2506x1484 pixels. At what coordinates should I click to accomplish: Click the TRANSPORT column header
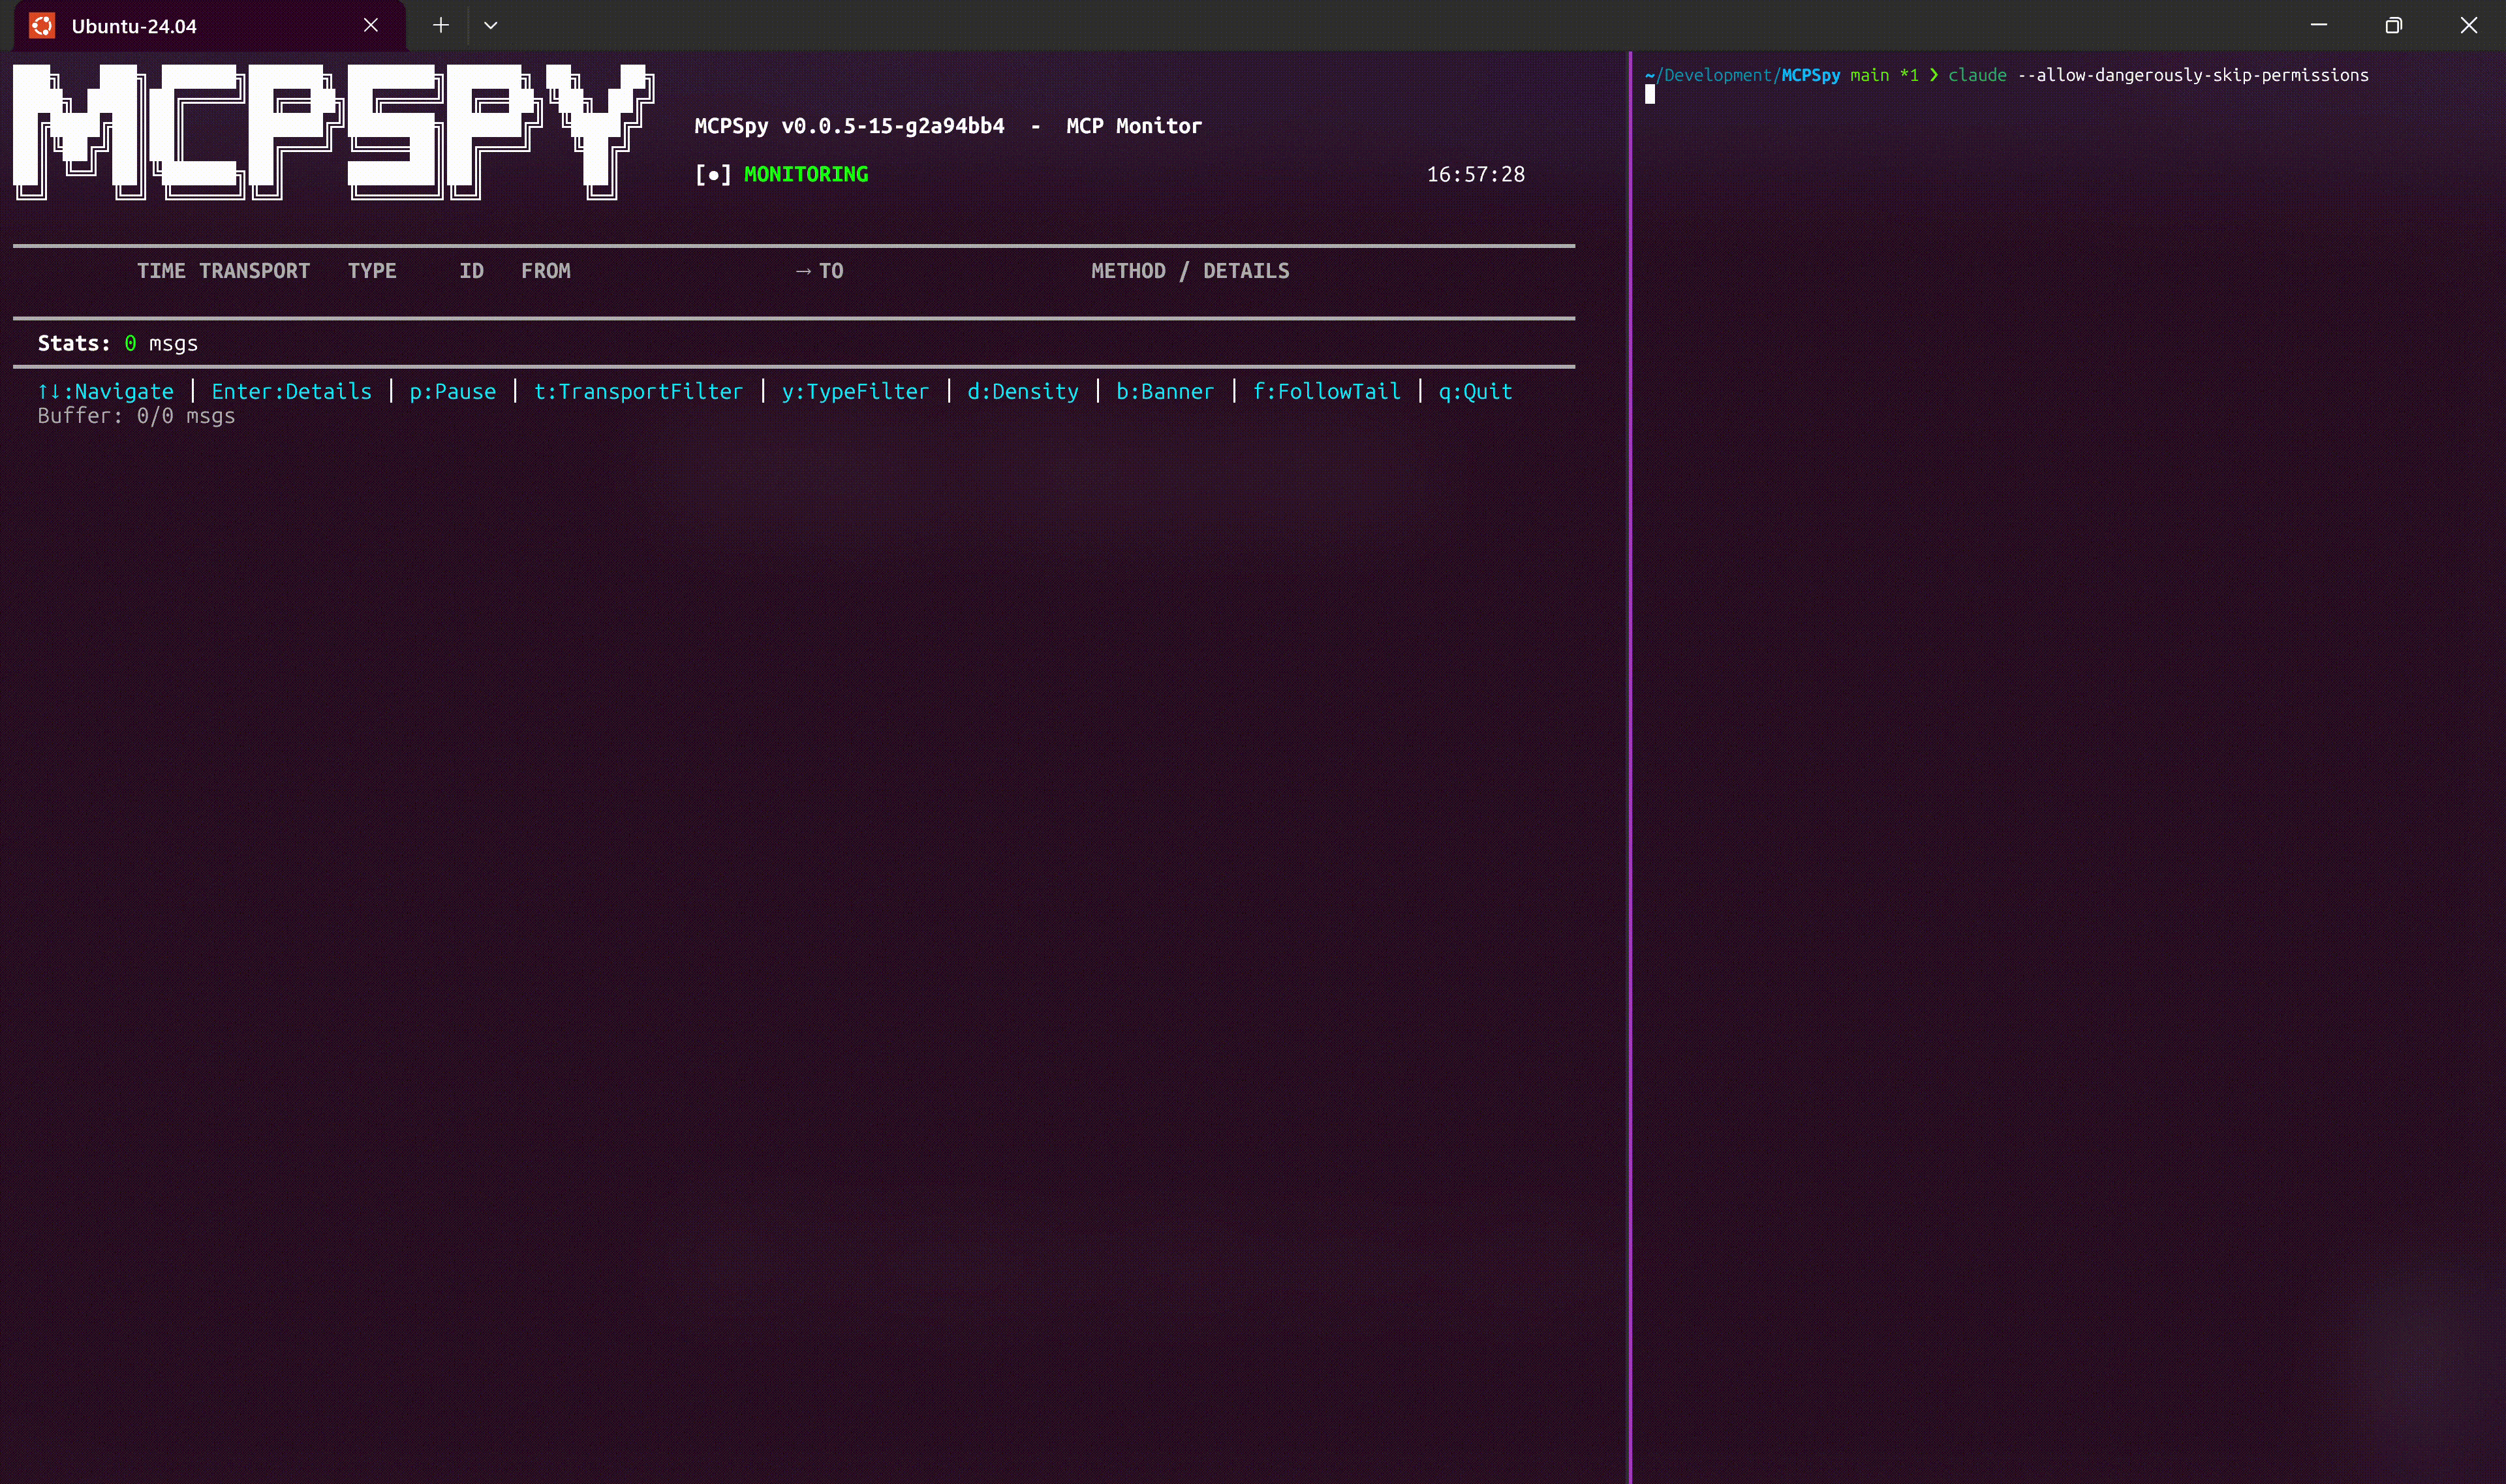254,271
